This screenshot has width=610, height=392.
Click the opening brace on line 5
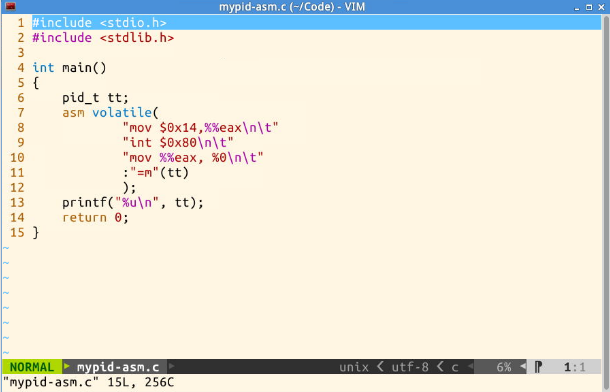click(36, 83)
